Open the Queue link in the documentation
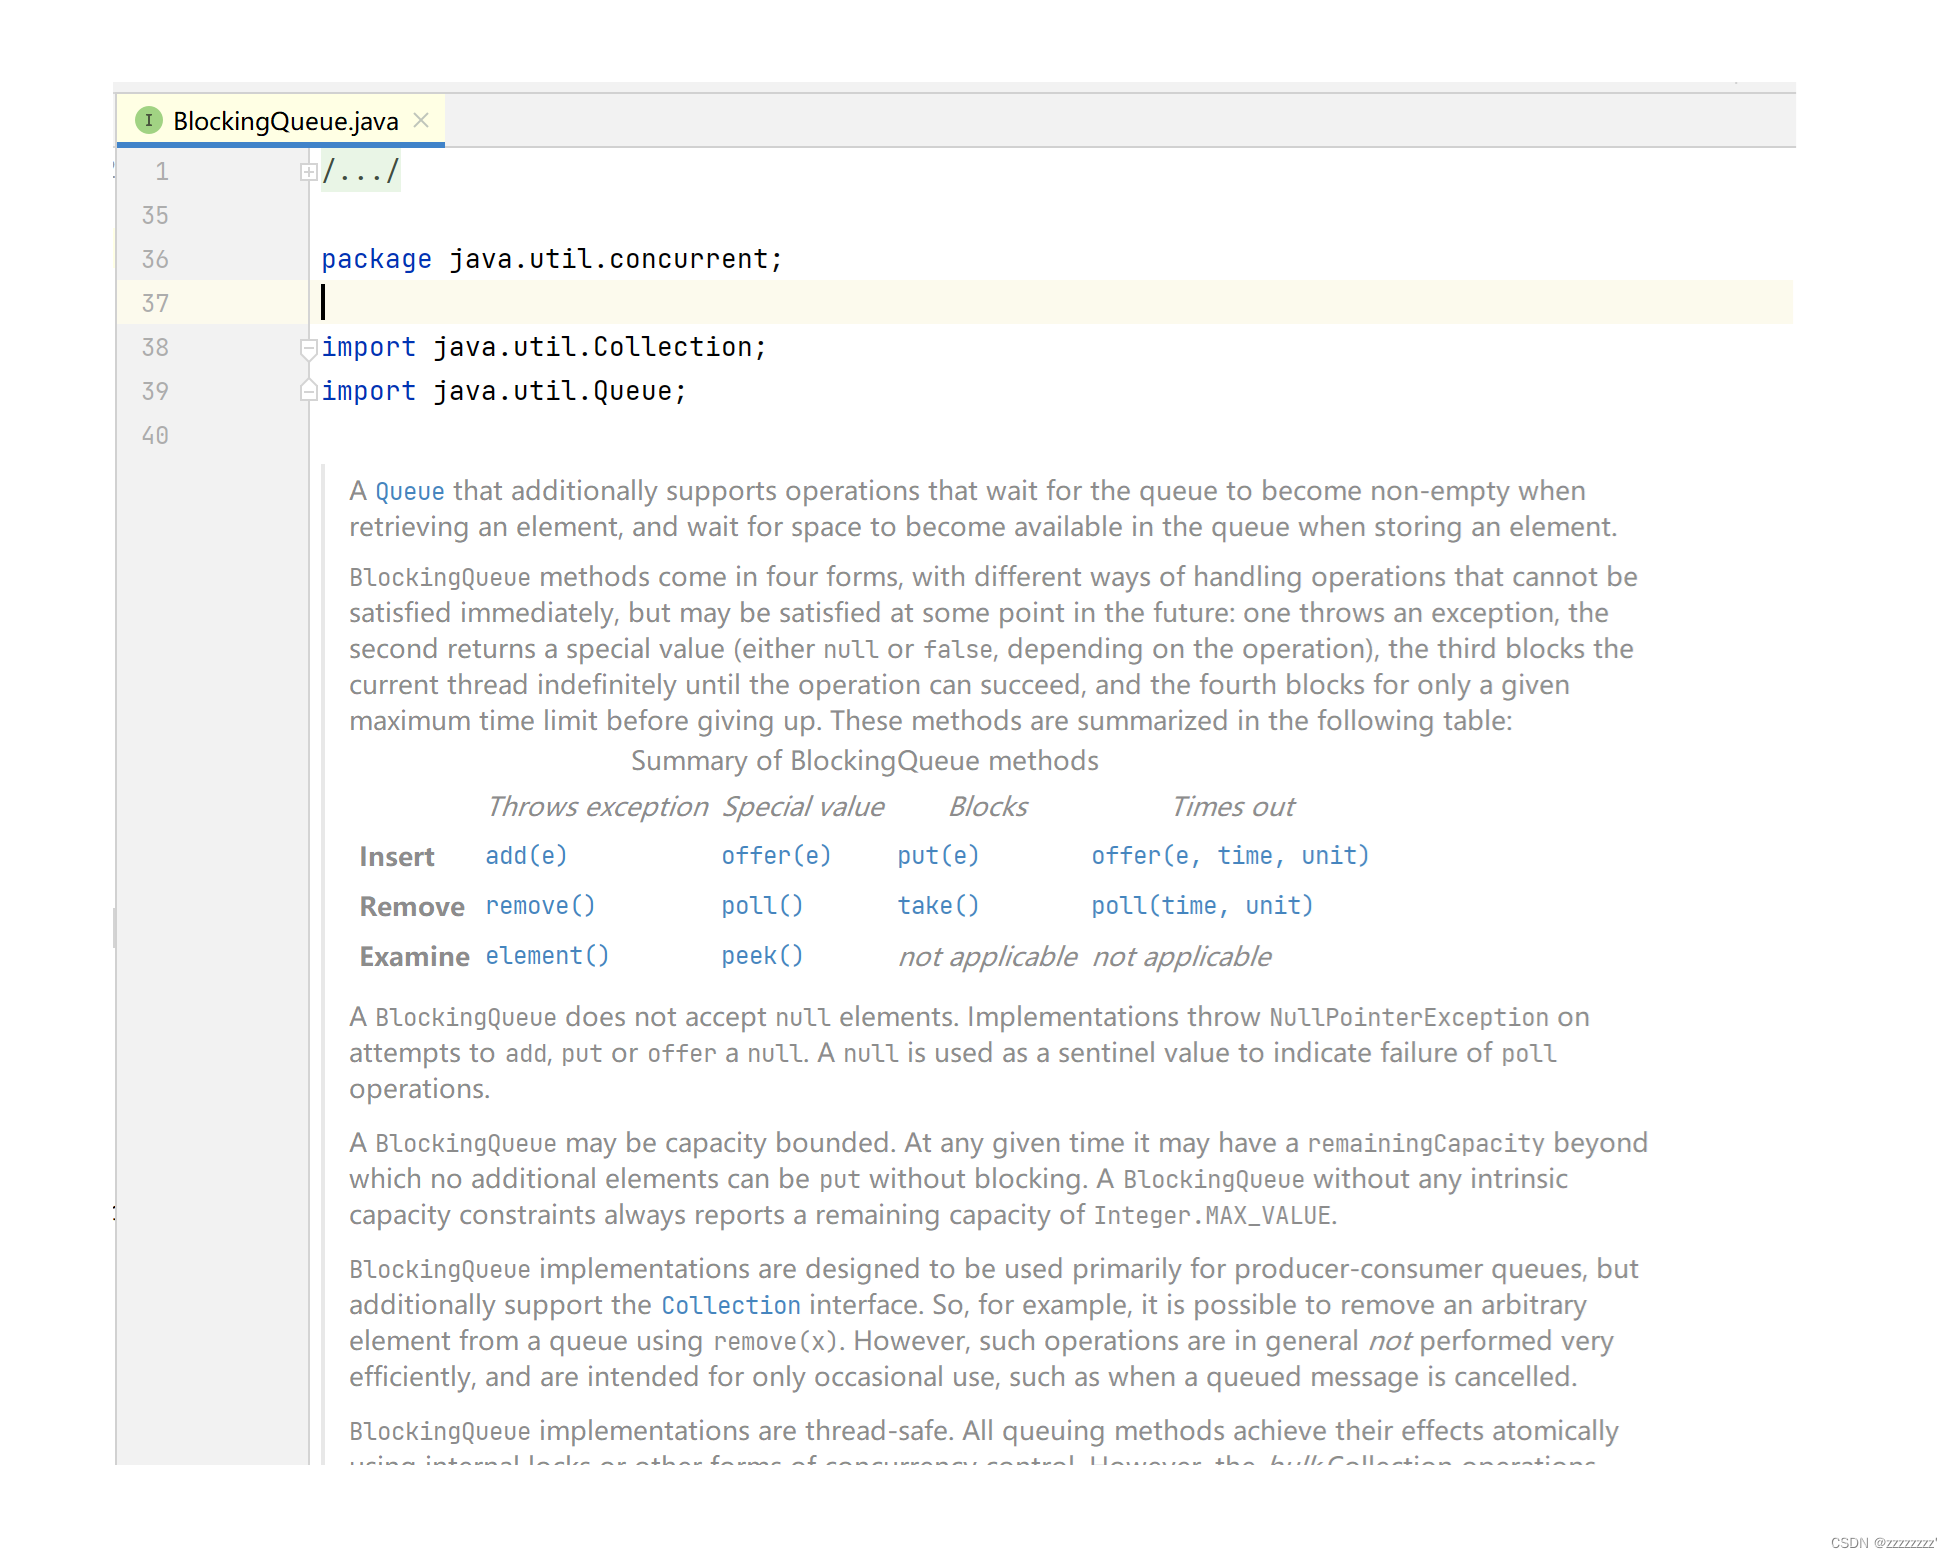Screen dimensions: 1952x1558 [410, 491]
